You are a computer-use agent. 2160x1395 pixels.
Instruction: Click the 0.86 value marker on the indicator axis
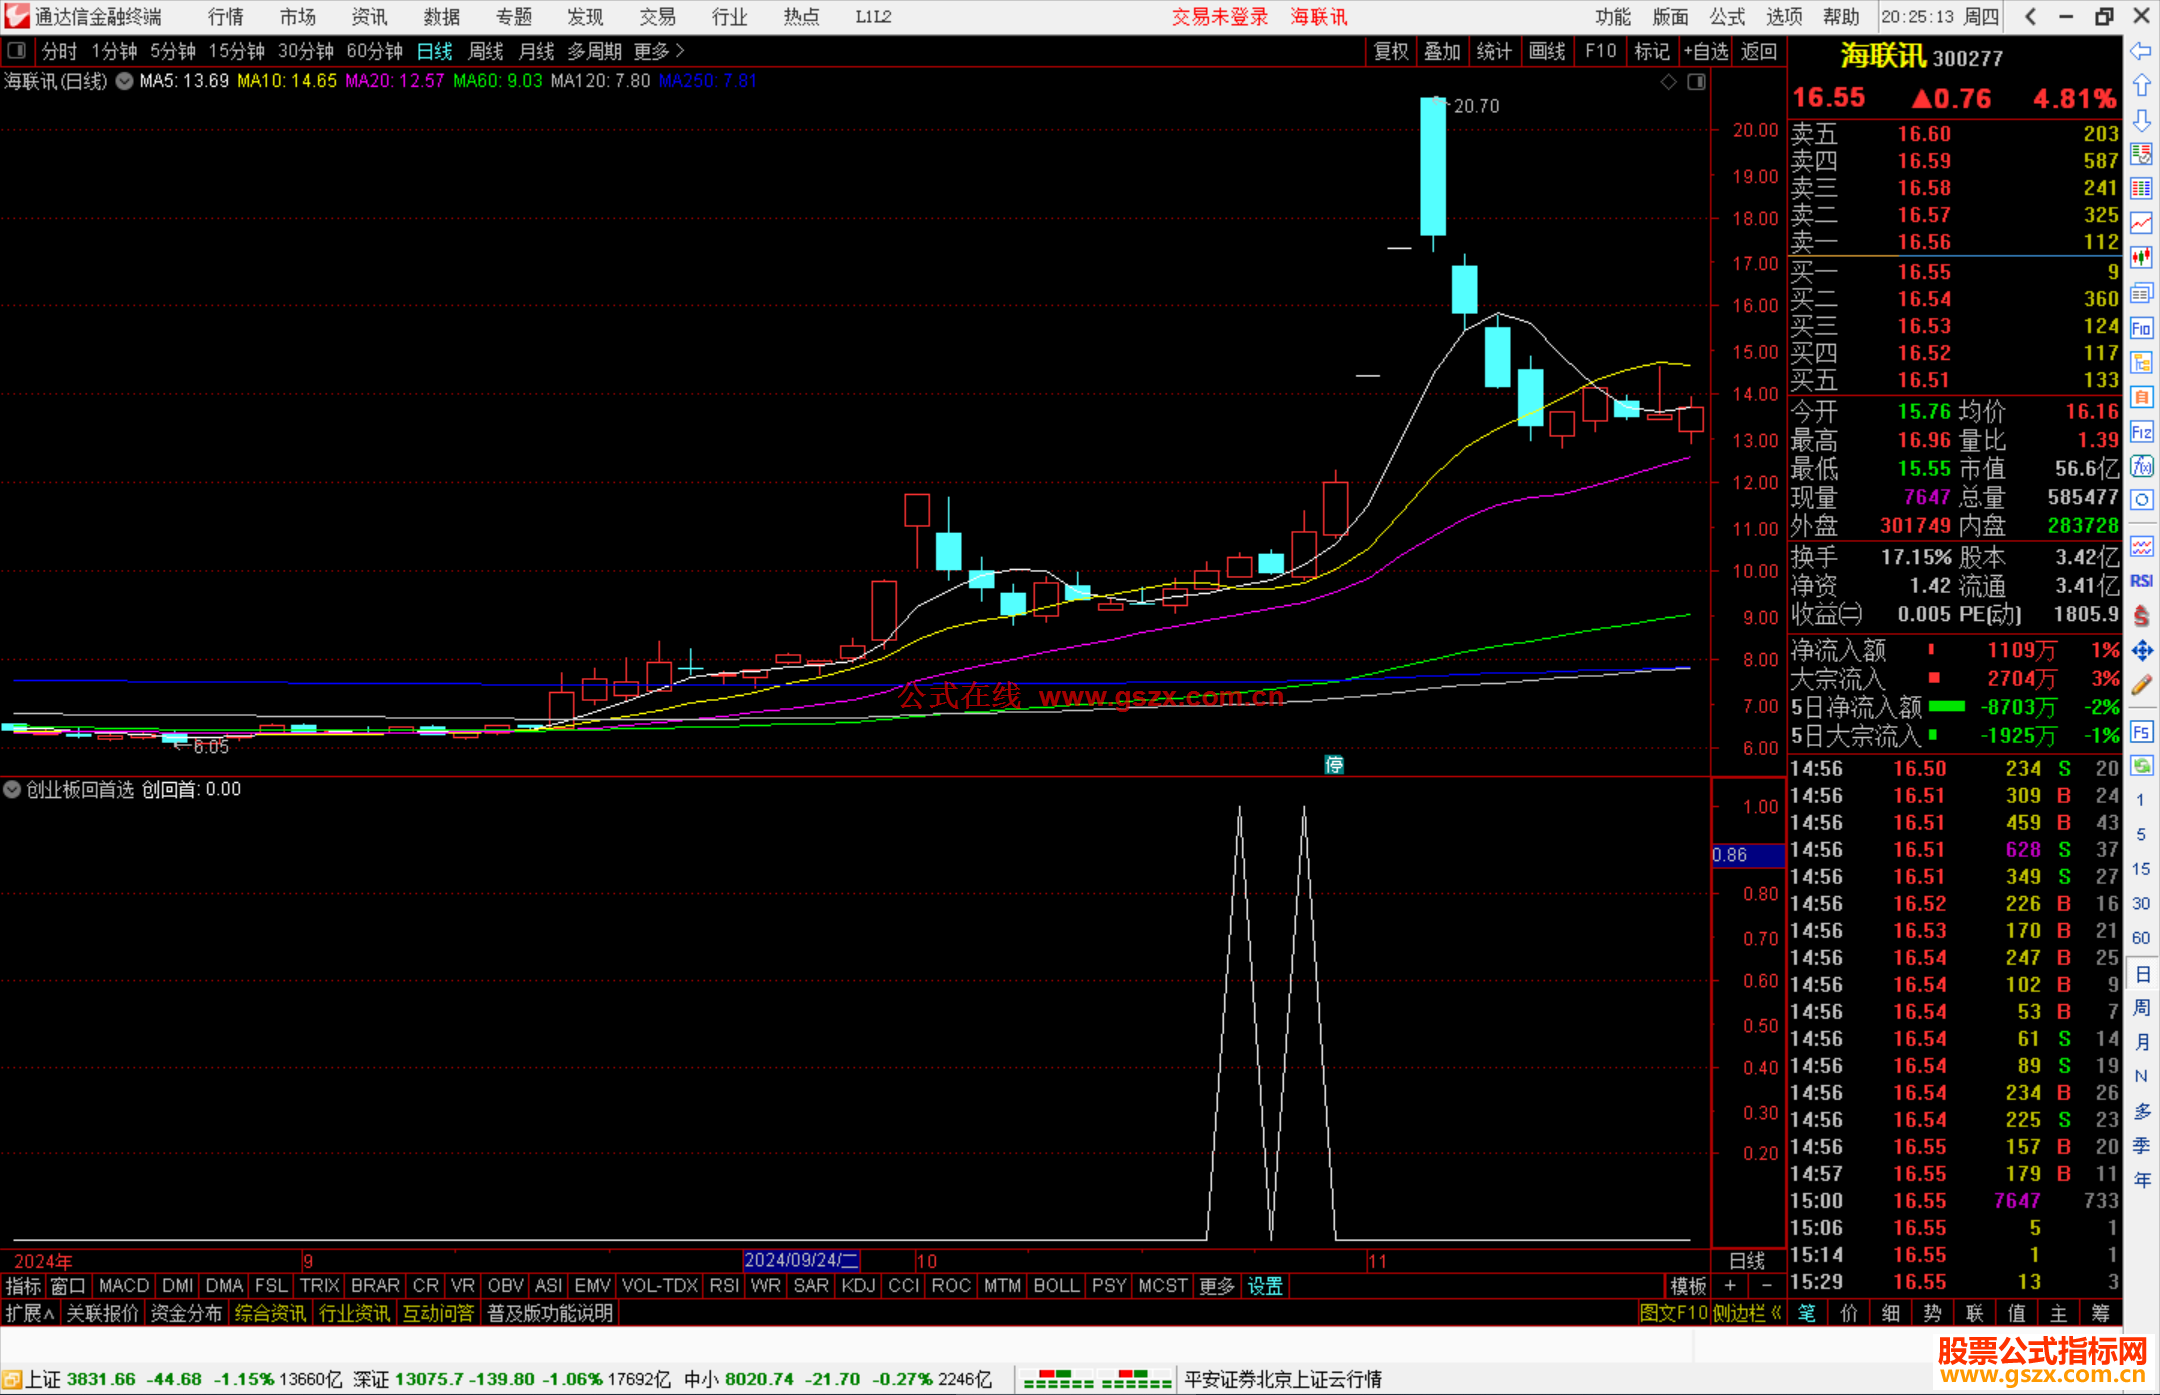coord(1748,855)
